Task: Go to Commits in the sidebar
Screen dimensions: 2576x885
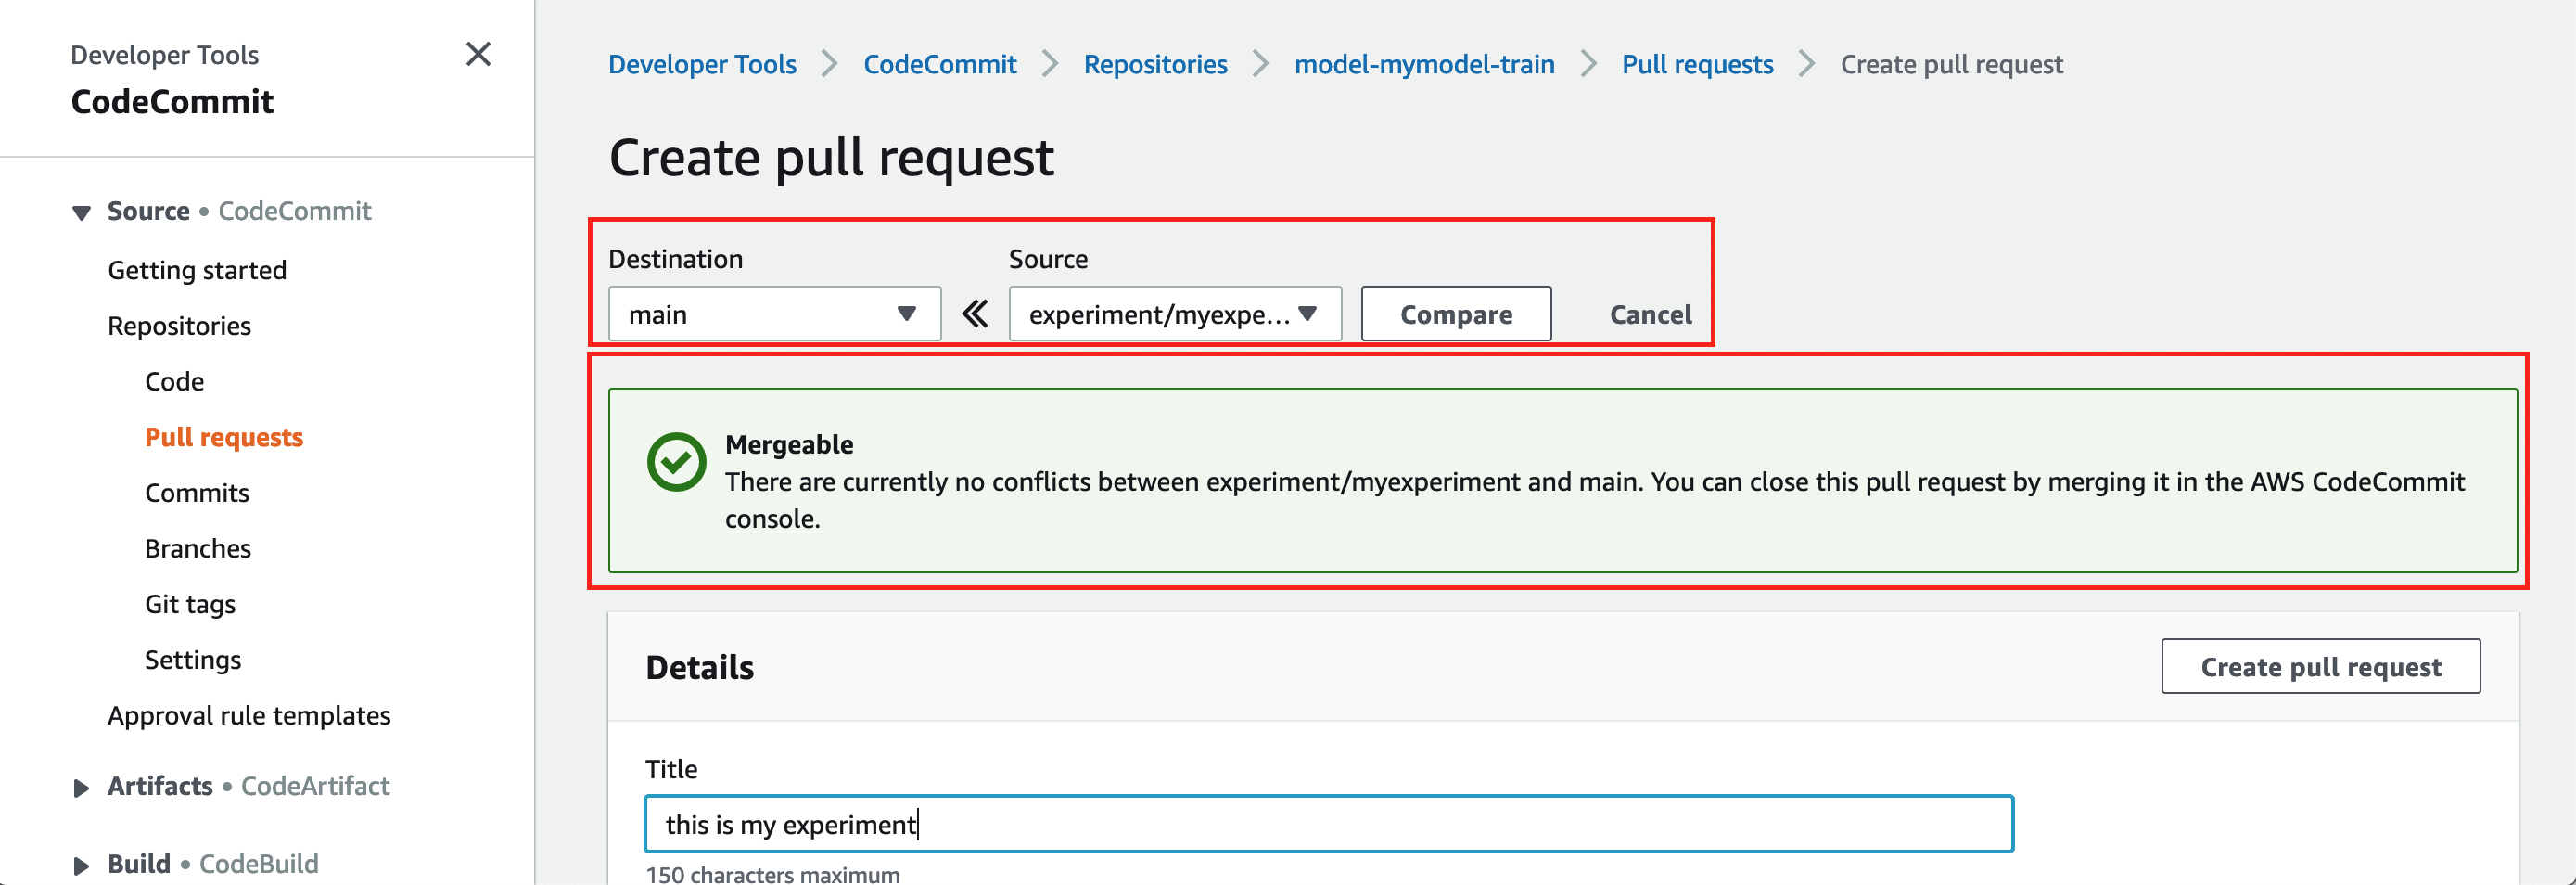Action: pyautogui.click(x=197, y=493)
